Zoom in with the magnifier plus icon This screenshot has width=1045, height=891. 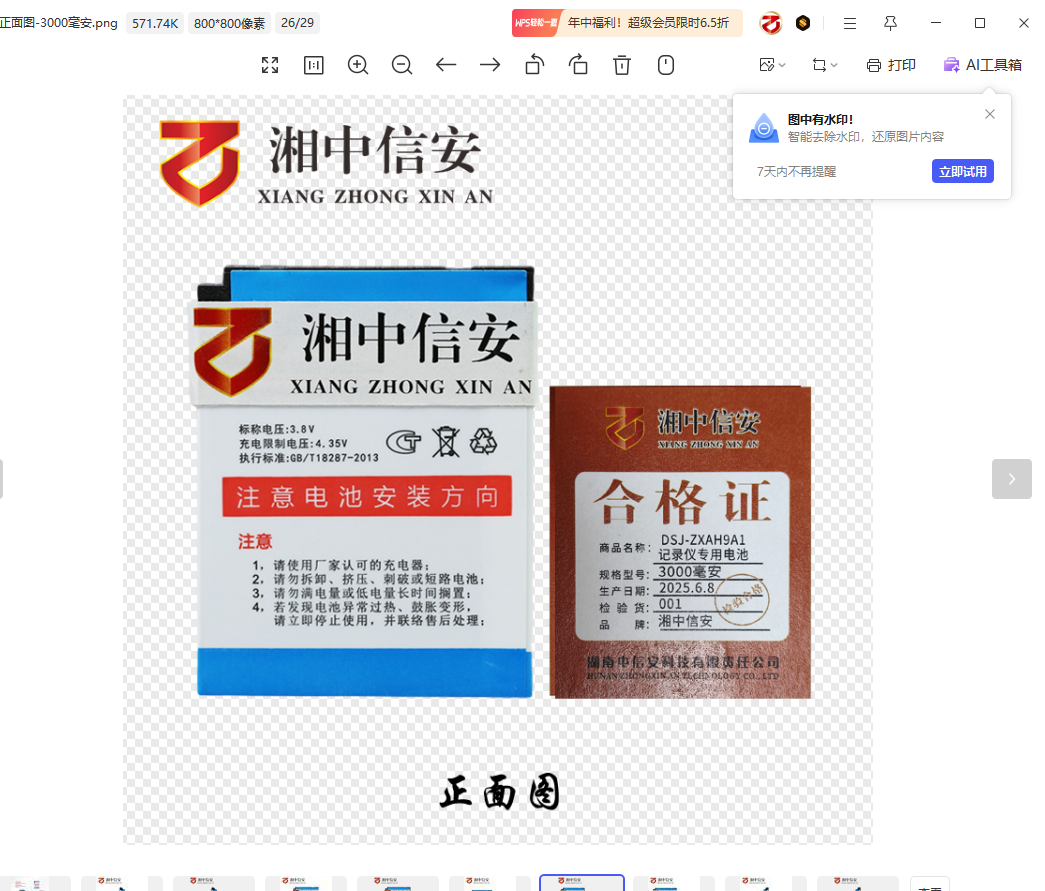click(x=358, y=65)
